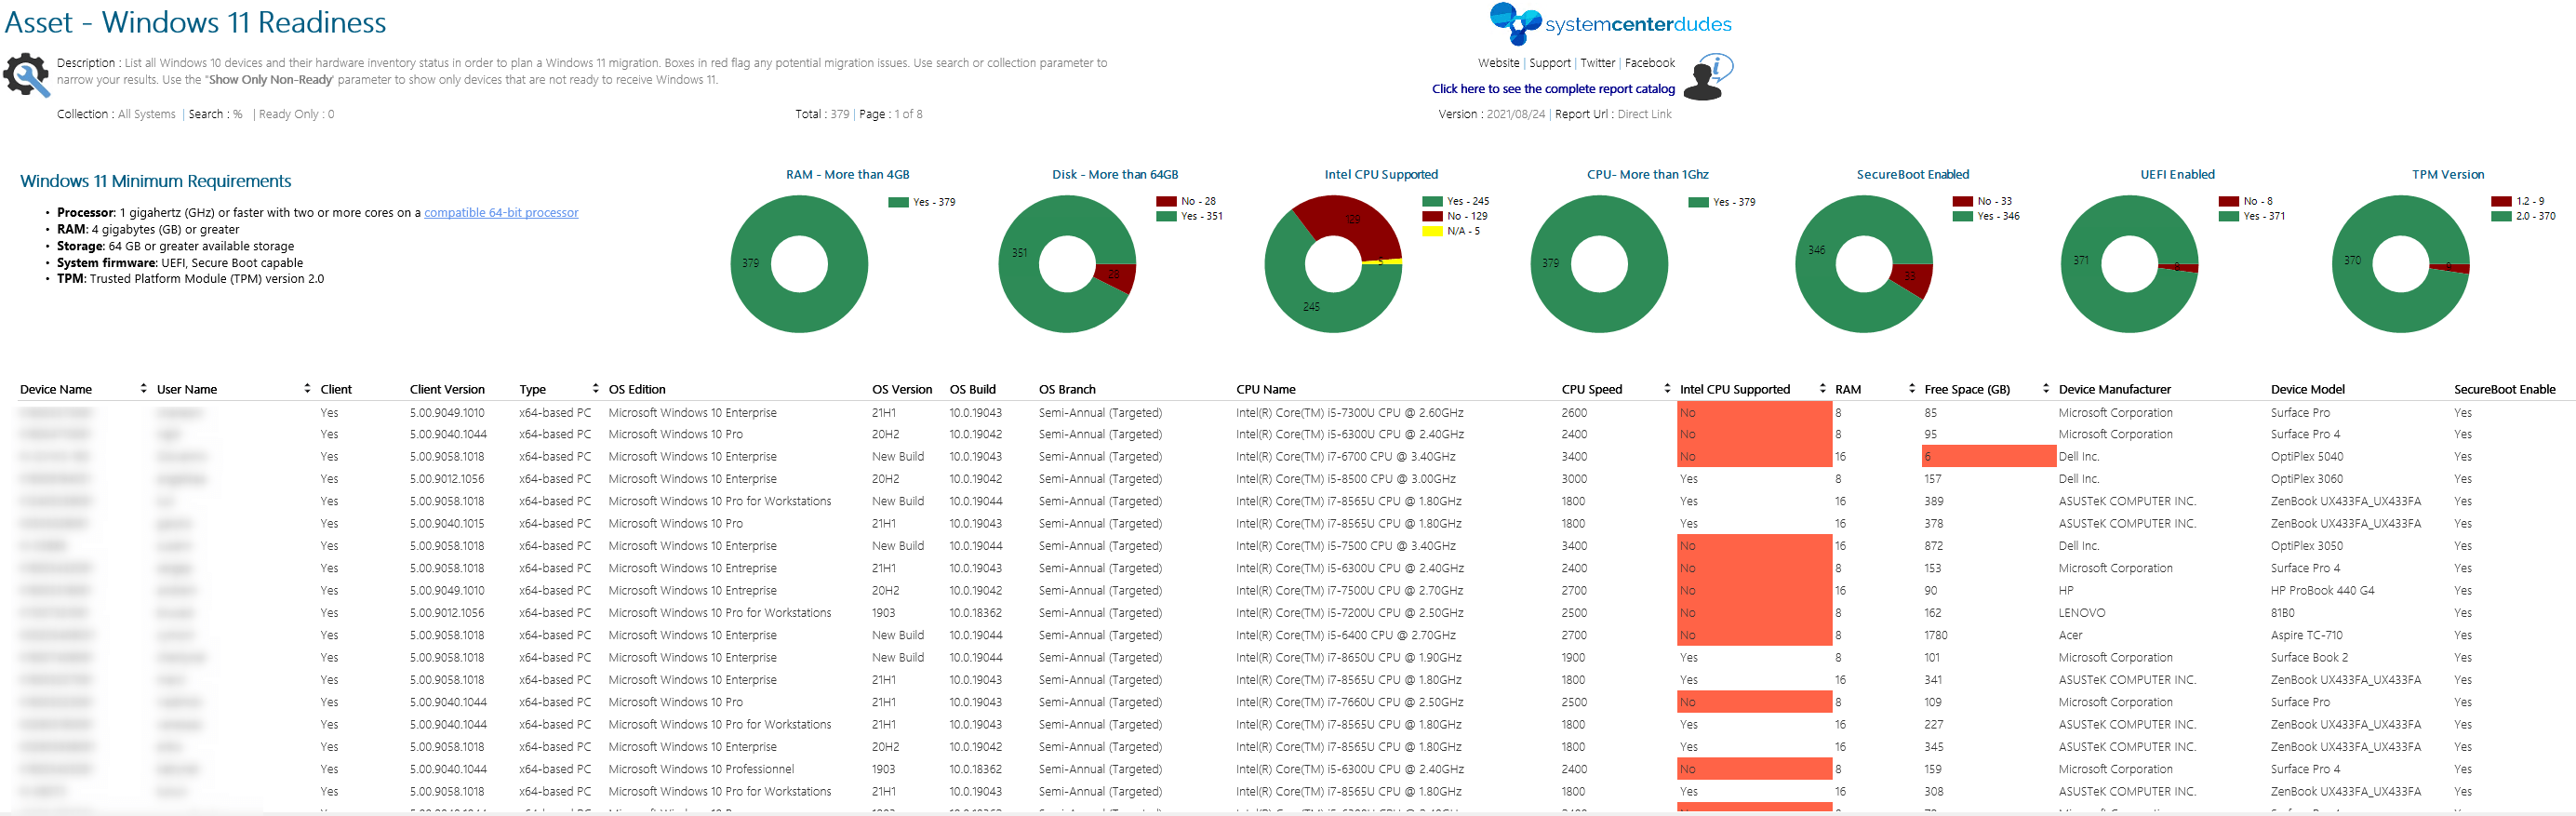Click red '1.2 - 9' TPM legend swatch
This screenshot has width=2576, height=816.
click(x=2501, y=201)
